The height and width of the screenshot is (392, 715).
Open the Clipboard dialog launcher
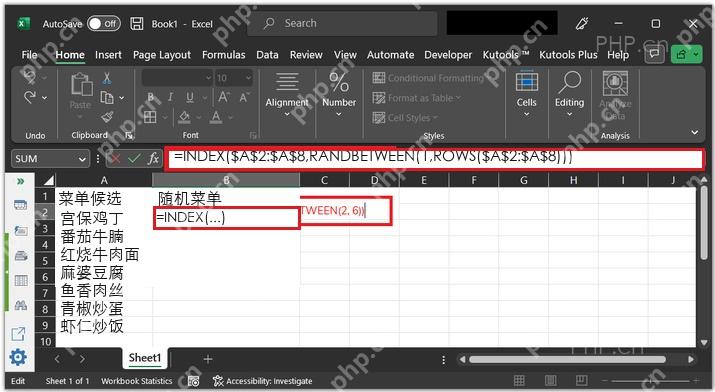click(x=130, y=135)
